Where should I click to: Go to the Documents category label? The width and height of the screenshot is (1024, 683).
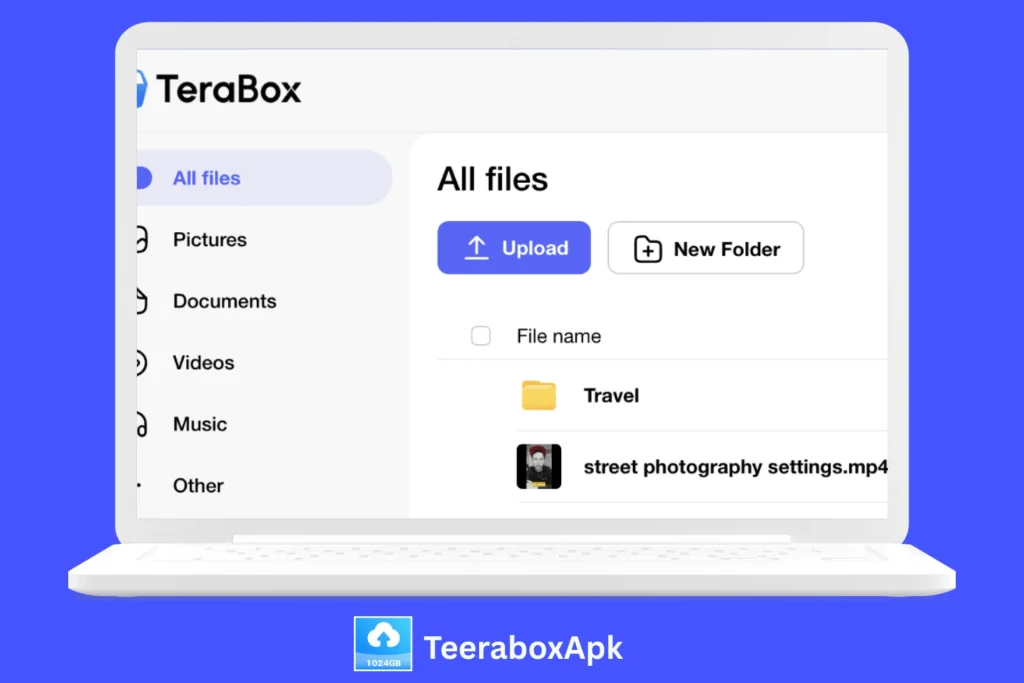coord(224,301)
